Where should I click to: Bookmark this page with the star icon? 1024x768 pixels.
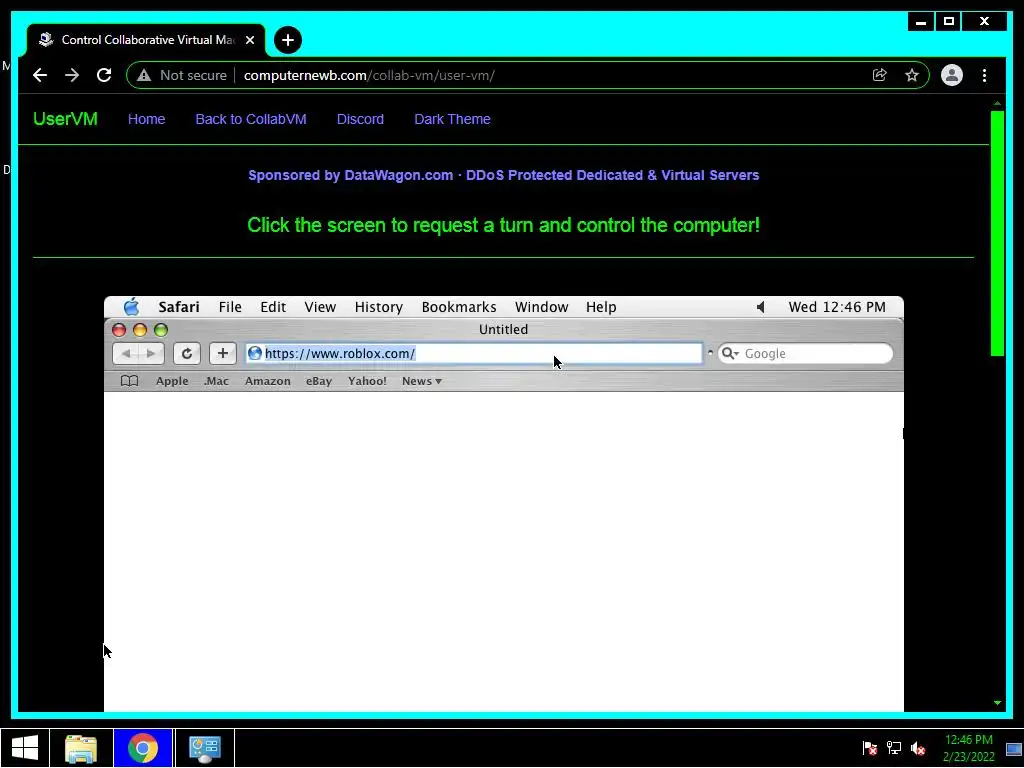[912, 75]
